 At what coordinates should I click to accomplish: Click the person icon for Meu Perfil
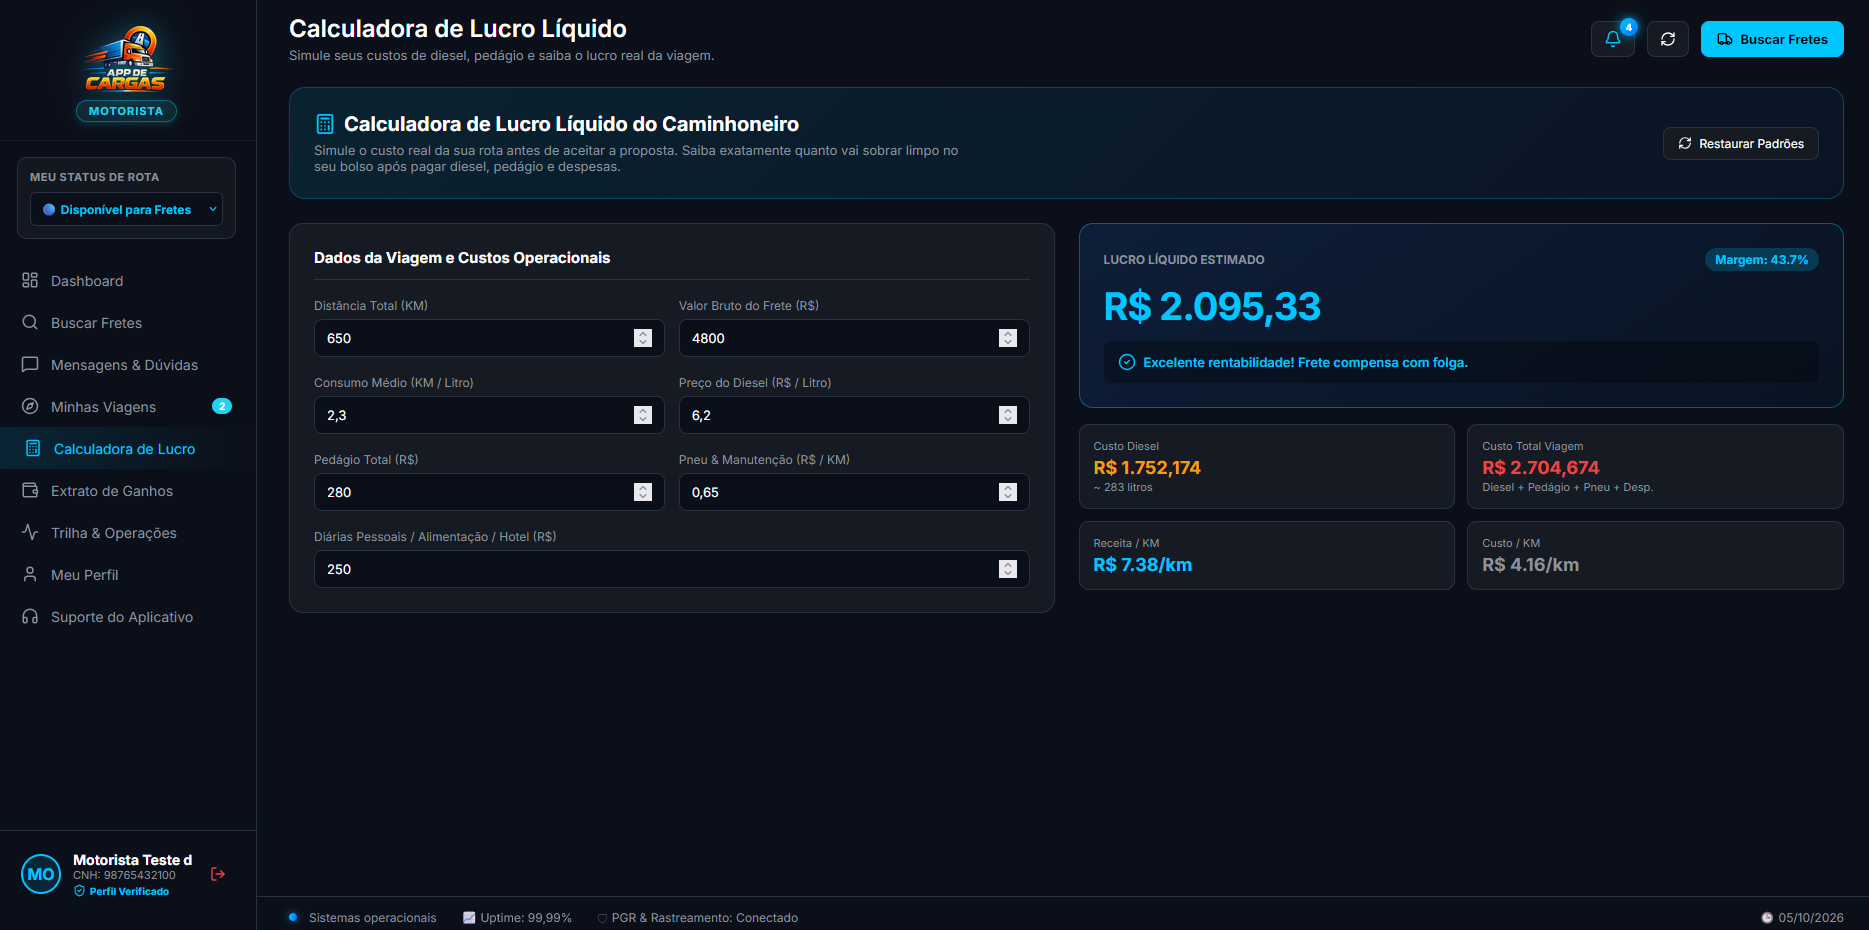click(x=30, y=574)
